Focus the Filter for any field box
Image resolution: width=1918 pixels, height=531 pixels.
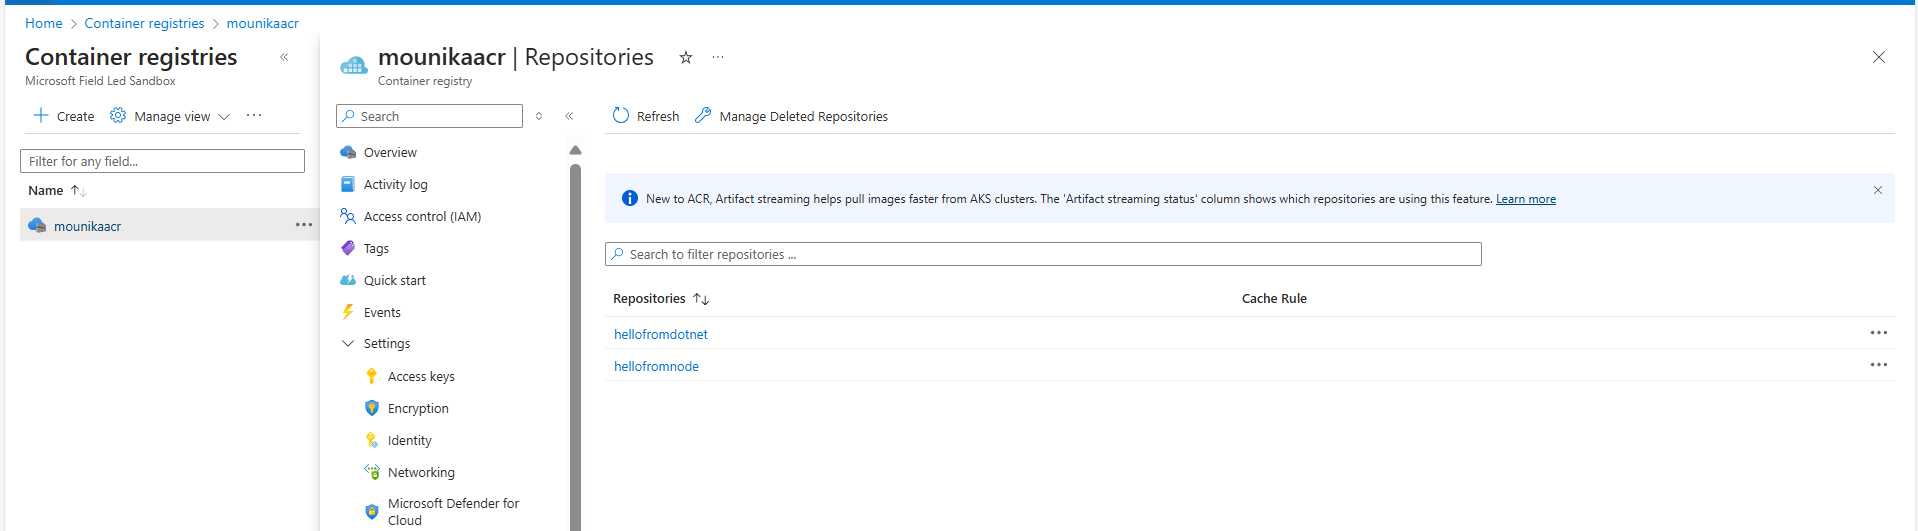(162, 161)
